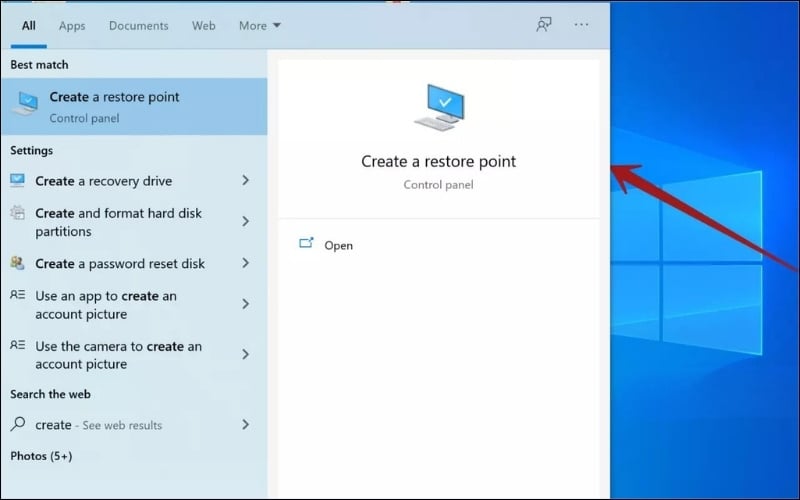Expand Use an app to create account picture chevron
Screen dimensions: 800x500
click(245, 304)
